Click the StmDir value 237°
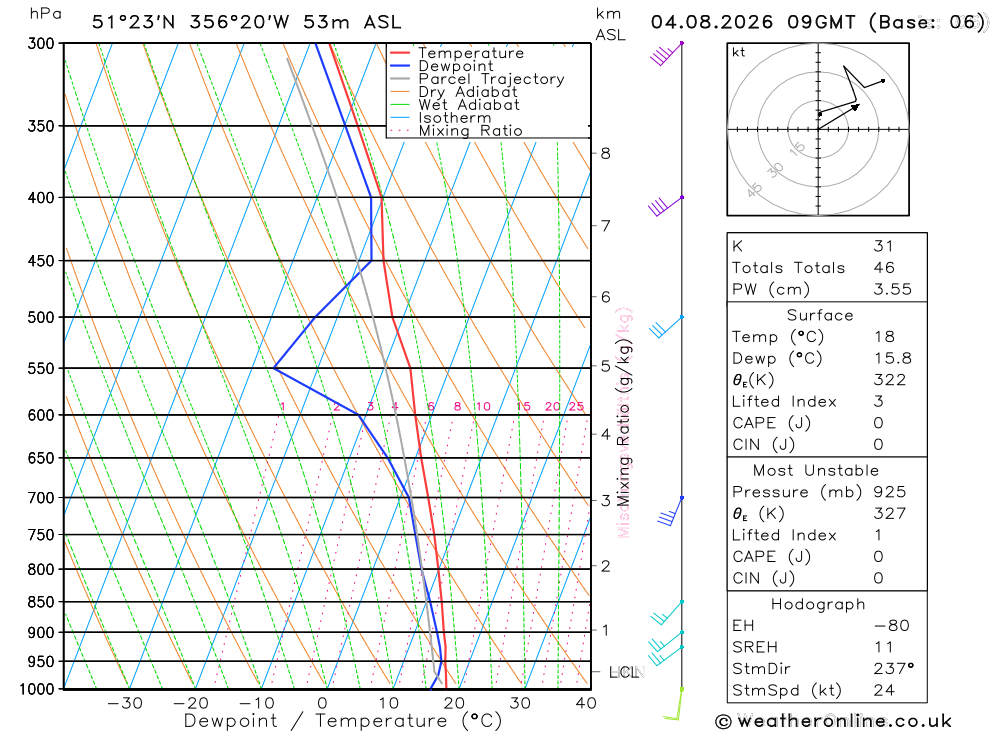This screenshot has height=733, width=1000. coord(893,669)
